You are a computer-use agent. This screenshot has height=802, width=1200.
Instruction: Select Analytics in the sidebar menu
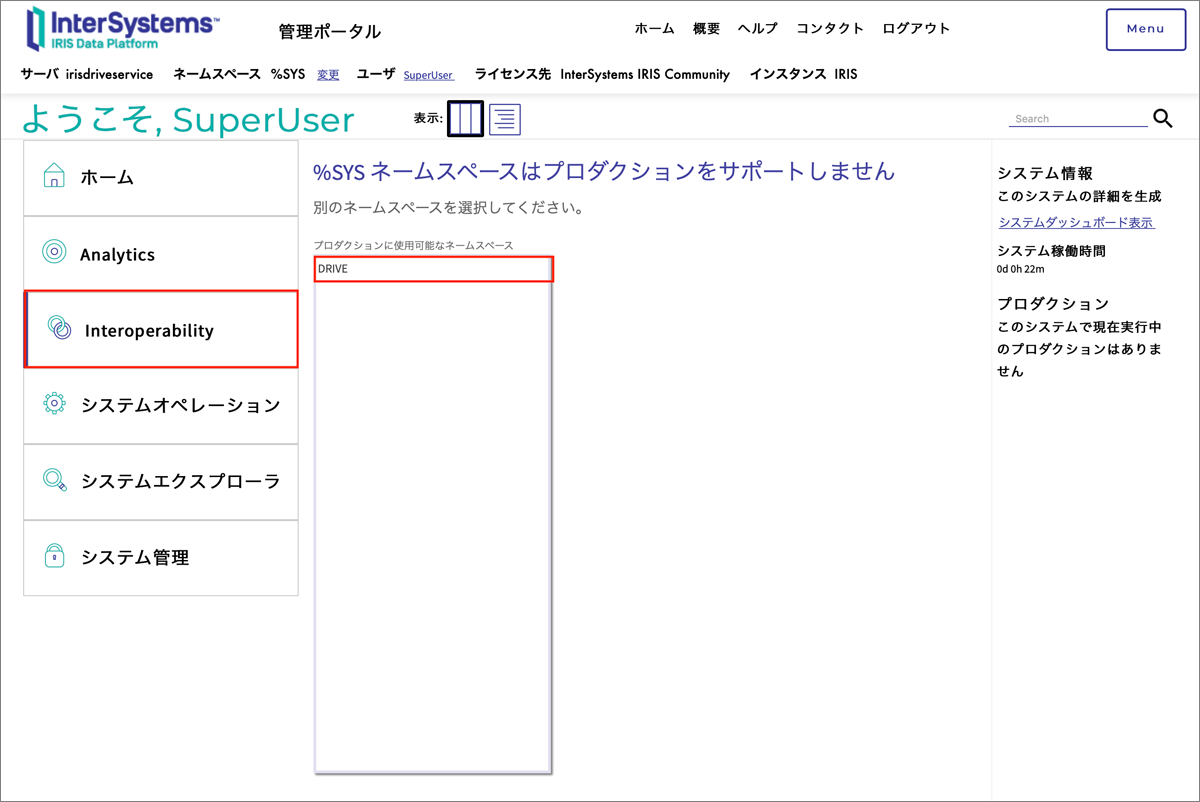point(161,254)
